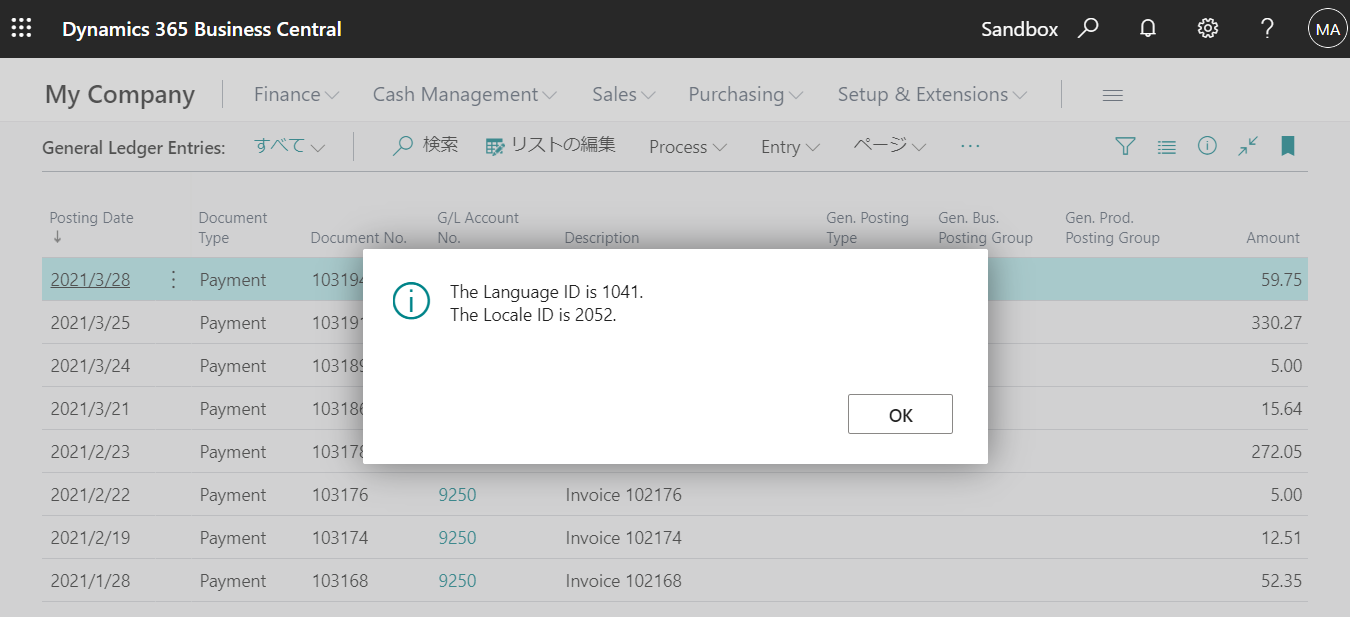Screen dimensions: 1350x617
Task: Open the Help question mark icon
Action: [x=1266, y=28]
